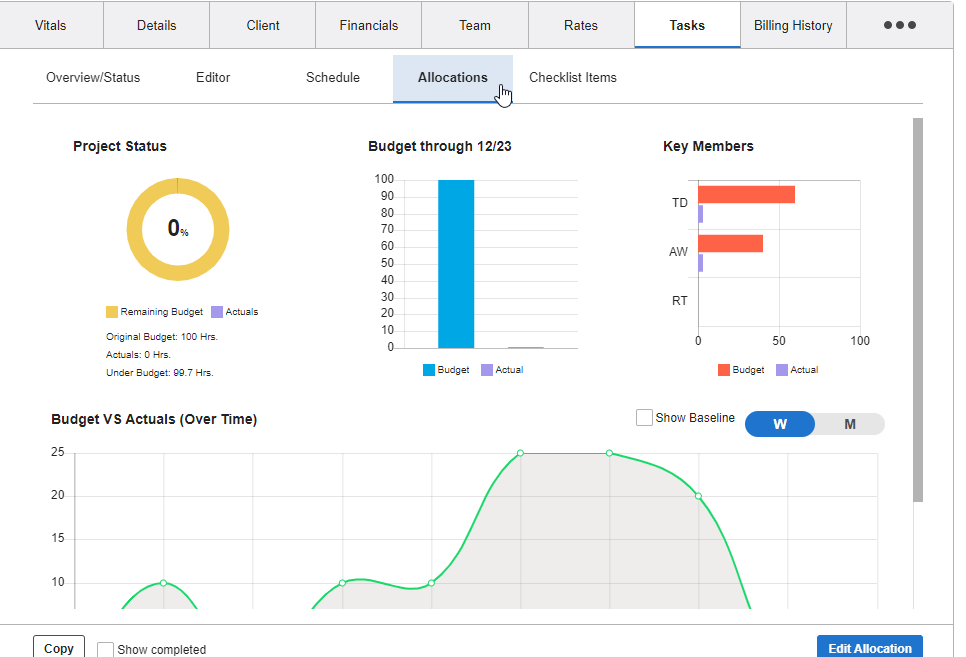
Task: Switch chart to weekly W view
Action: click(x=780, y=424)
